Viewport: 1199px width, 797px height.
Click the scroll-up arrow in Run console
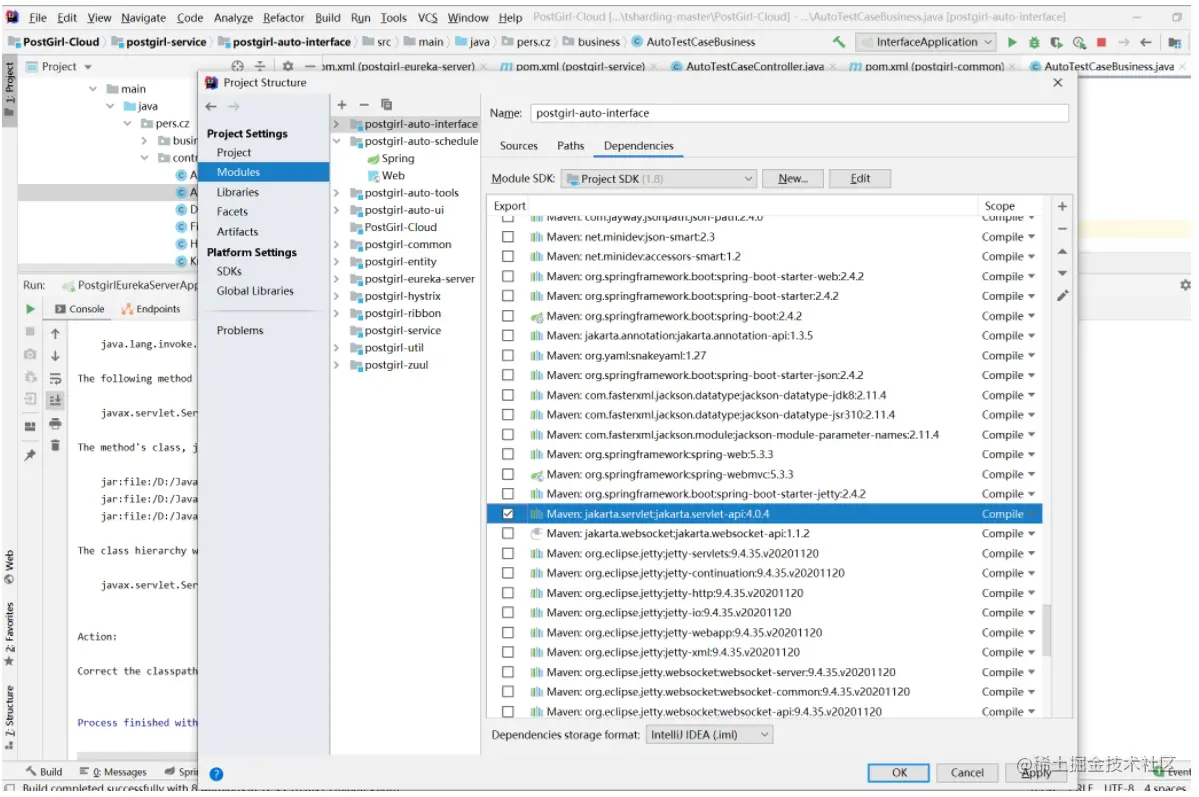coord(55,333)
